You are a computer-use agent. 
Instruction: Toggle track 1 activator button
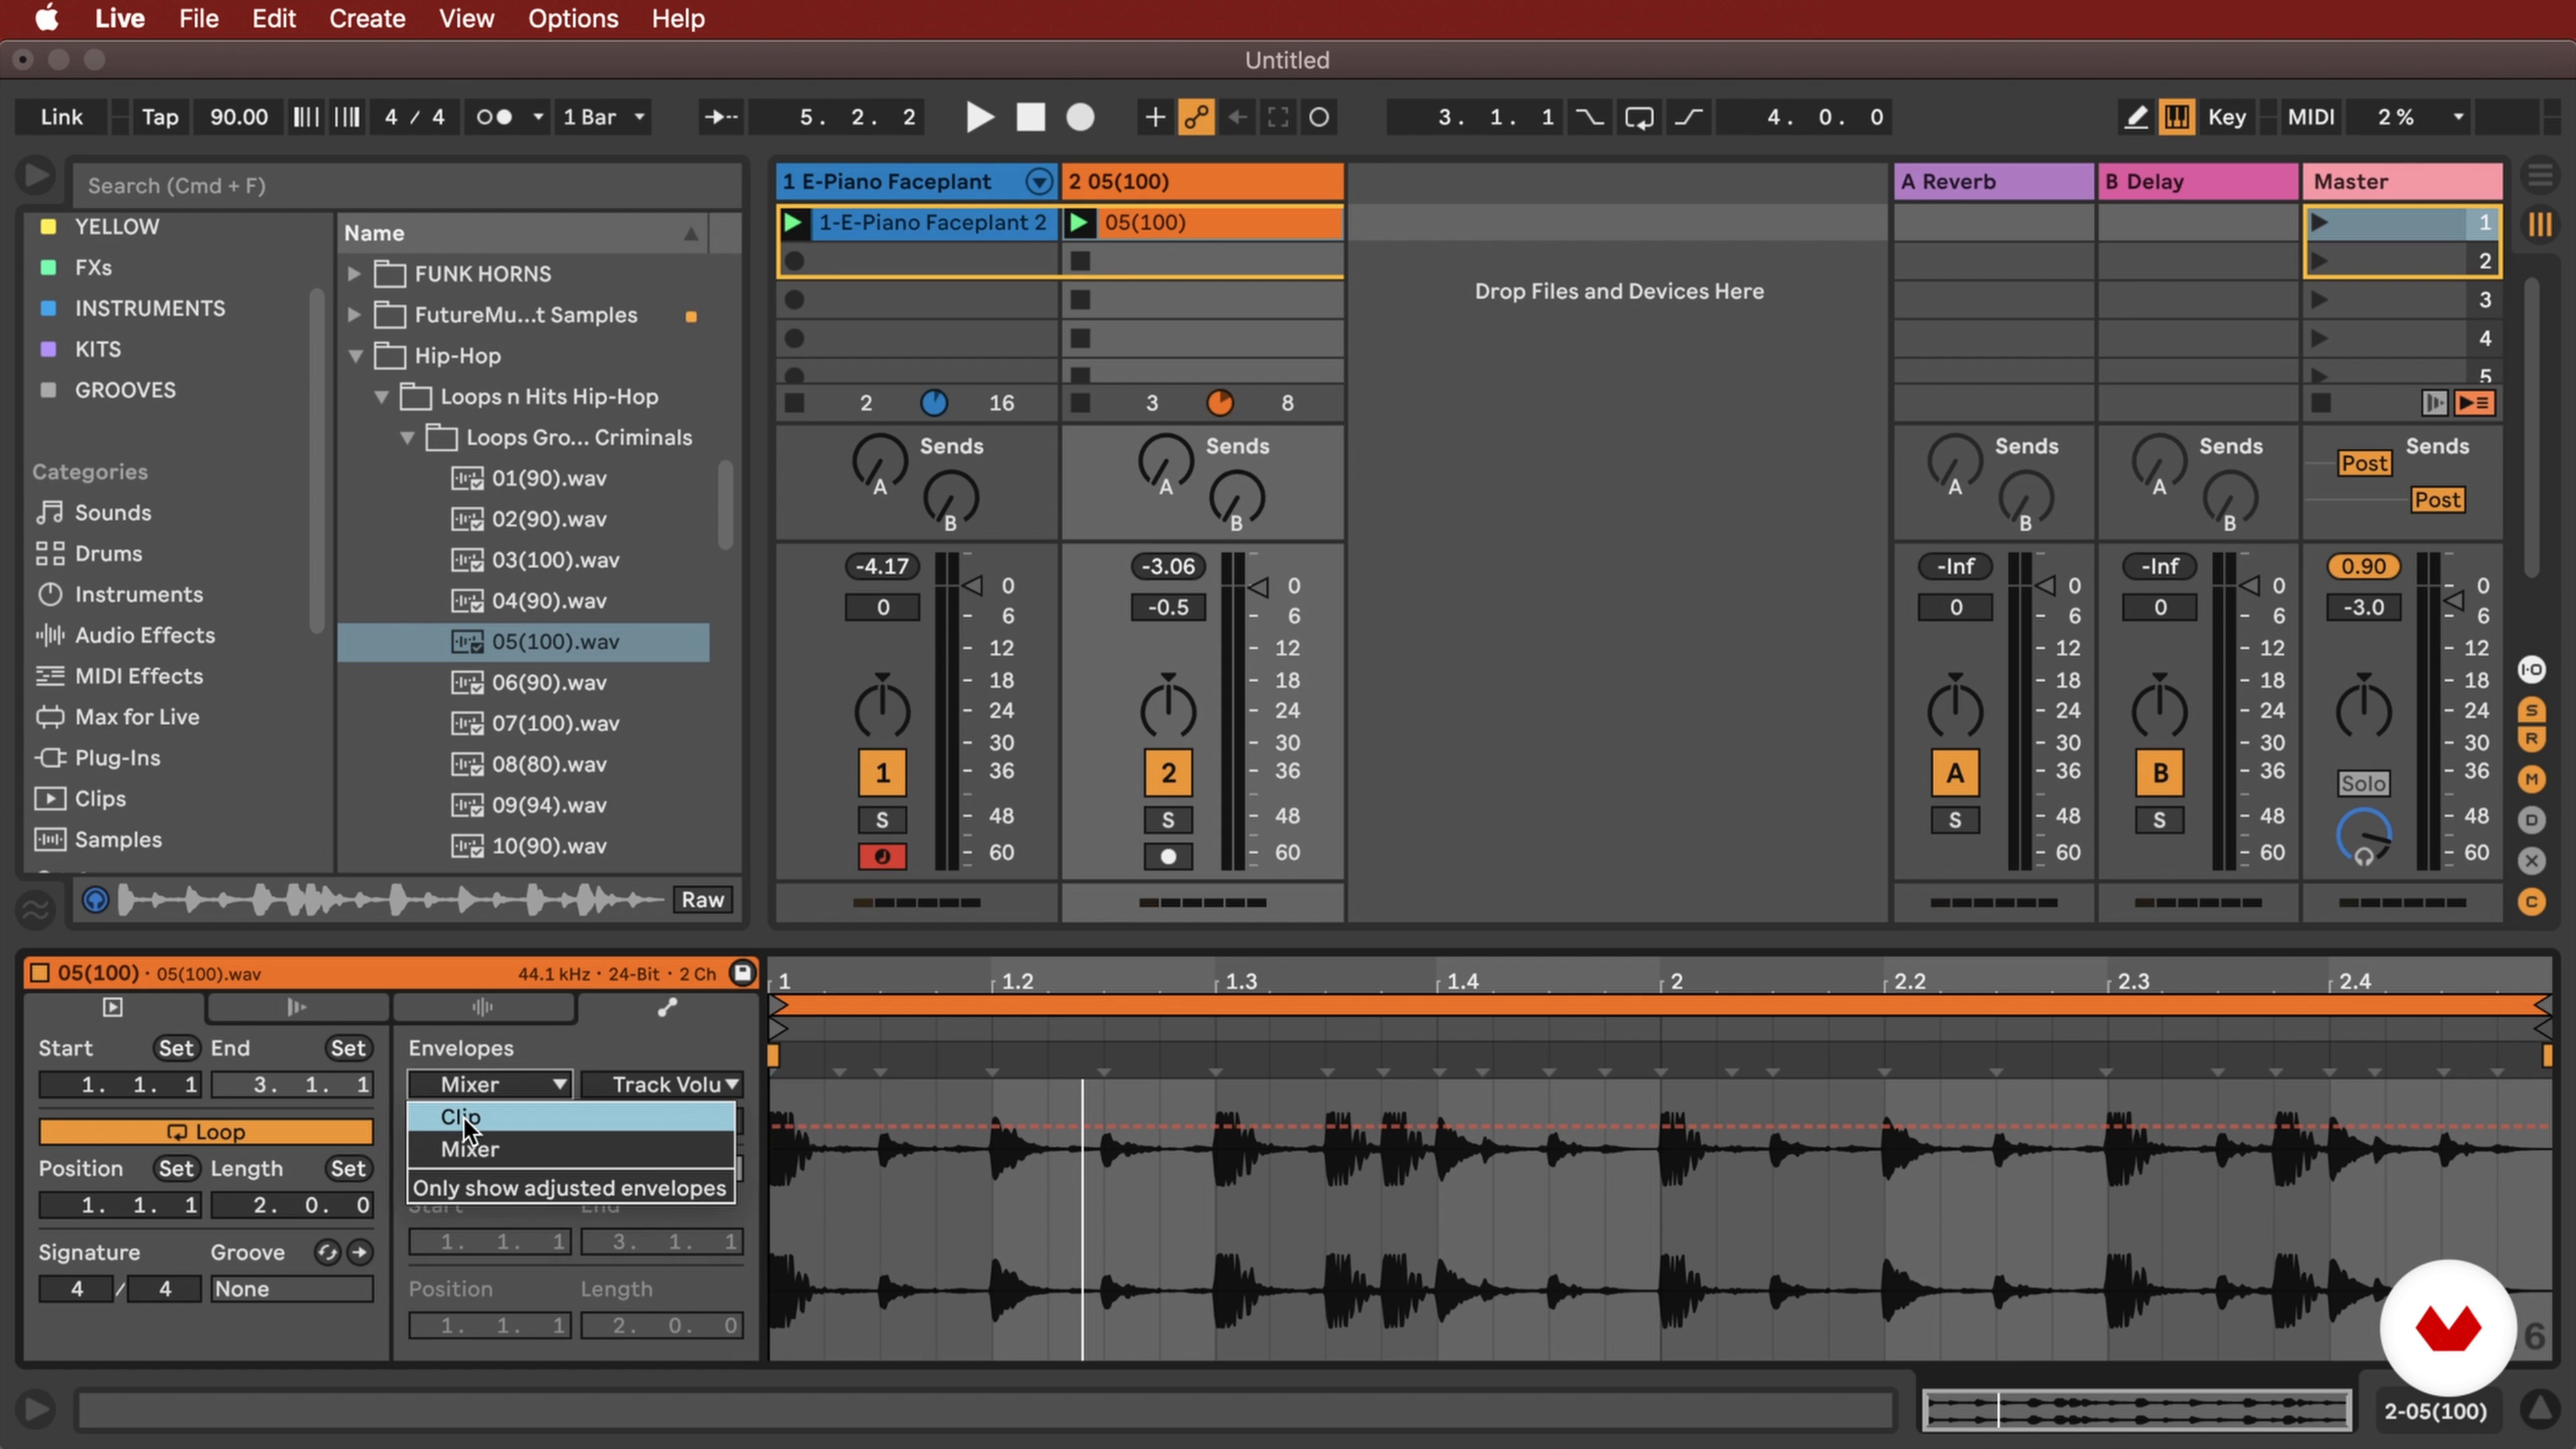(882, 773)
